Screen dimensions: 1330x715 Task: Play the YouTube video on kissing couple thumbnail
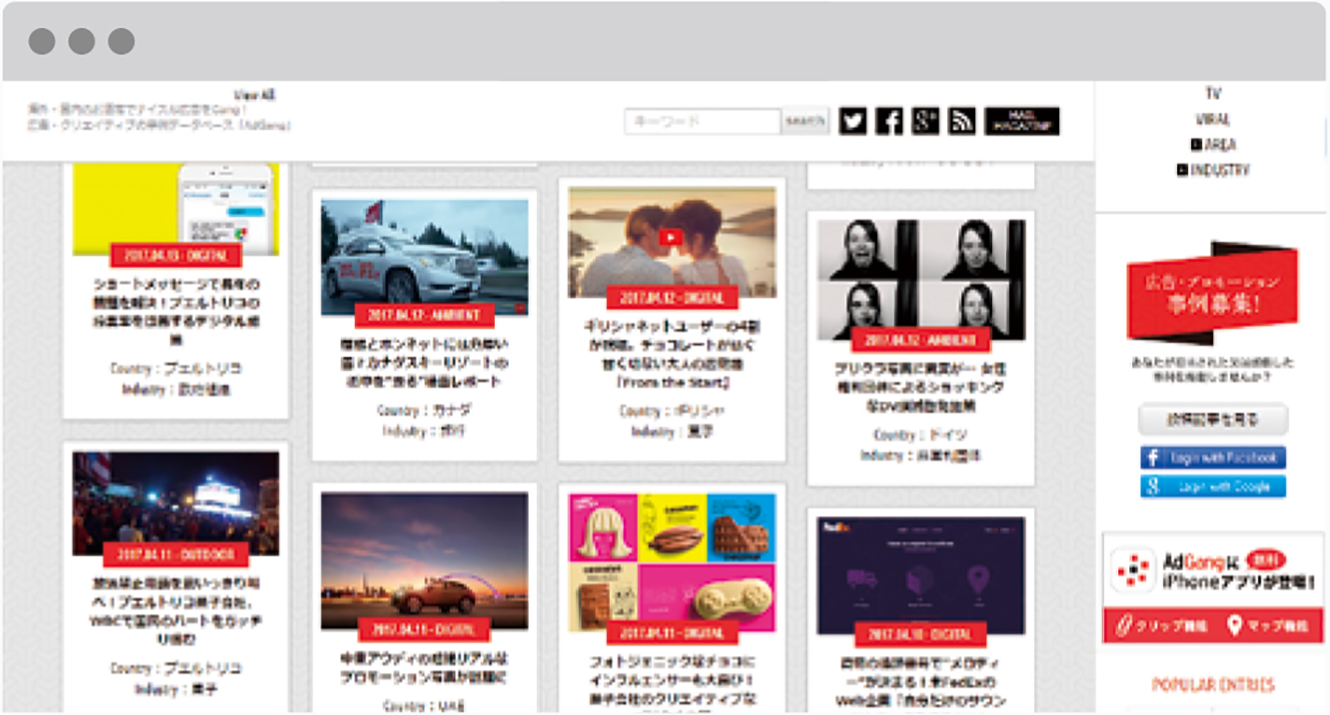671,237
